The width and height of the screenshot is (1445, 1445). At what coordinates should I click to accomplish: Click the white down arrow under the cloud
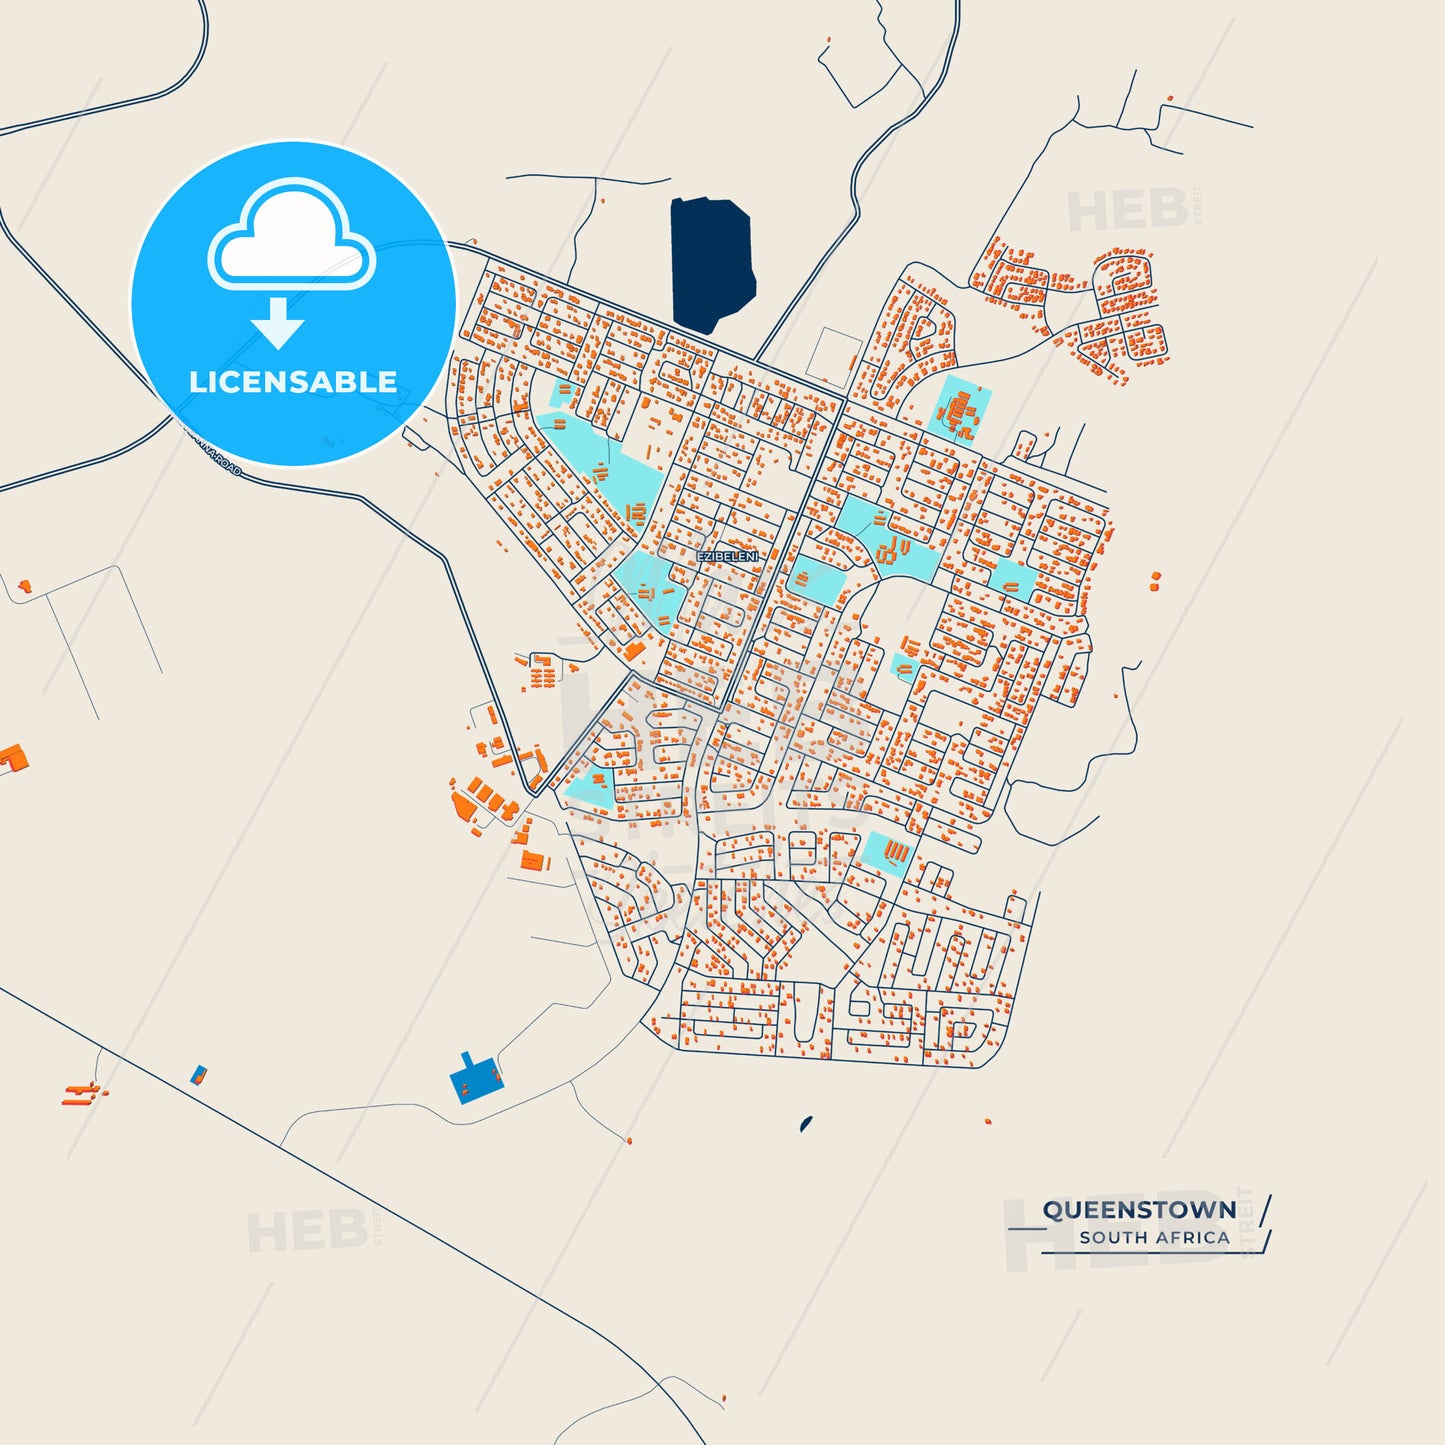278,323
